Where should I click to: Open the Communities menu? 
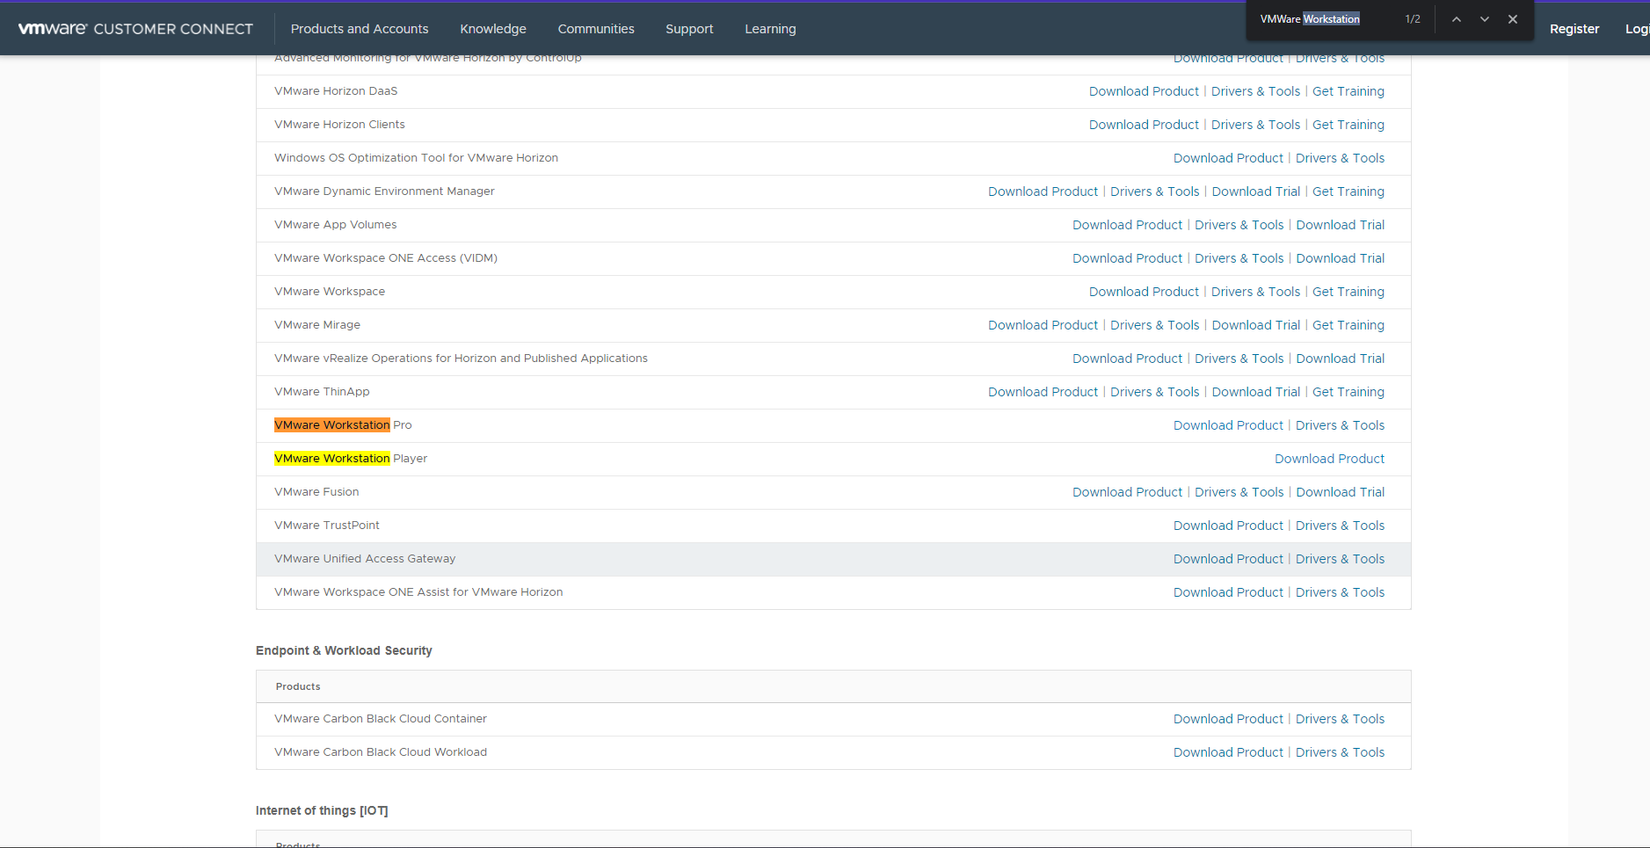(596, 29)
